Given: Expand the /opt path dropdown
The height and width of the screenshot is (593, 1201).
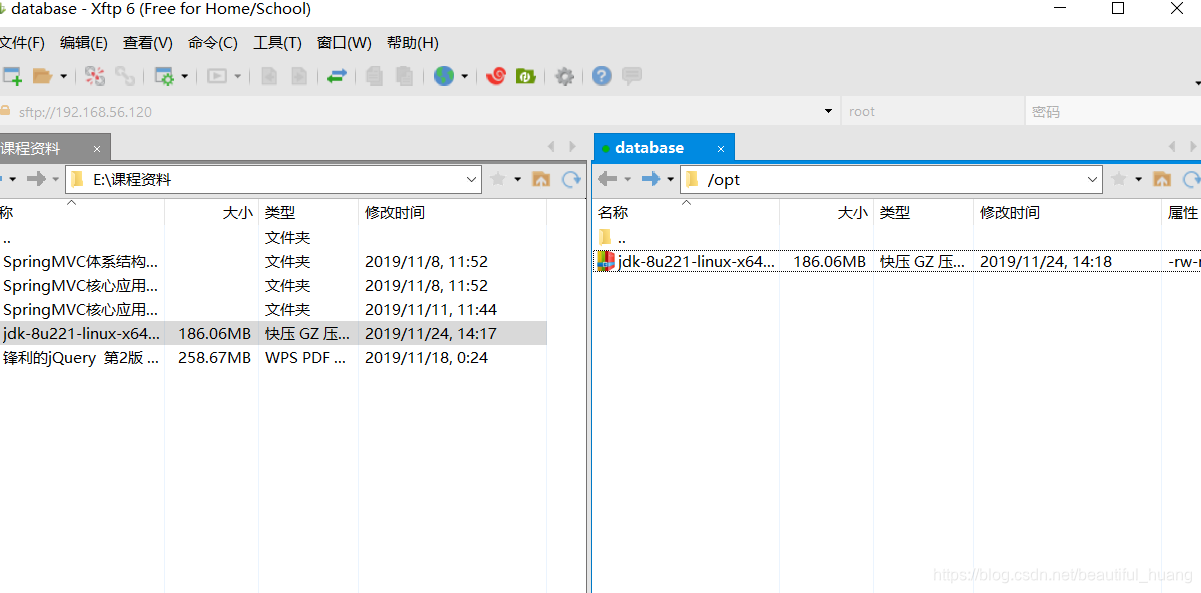Looking at the screenshot, I should 1093,180.
